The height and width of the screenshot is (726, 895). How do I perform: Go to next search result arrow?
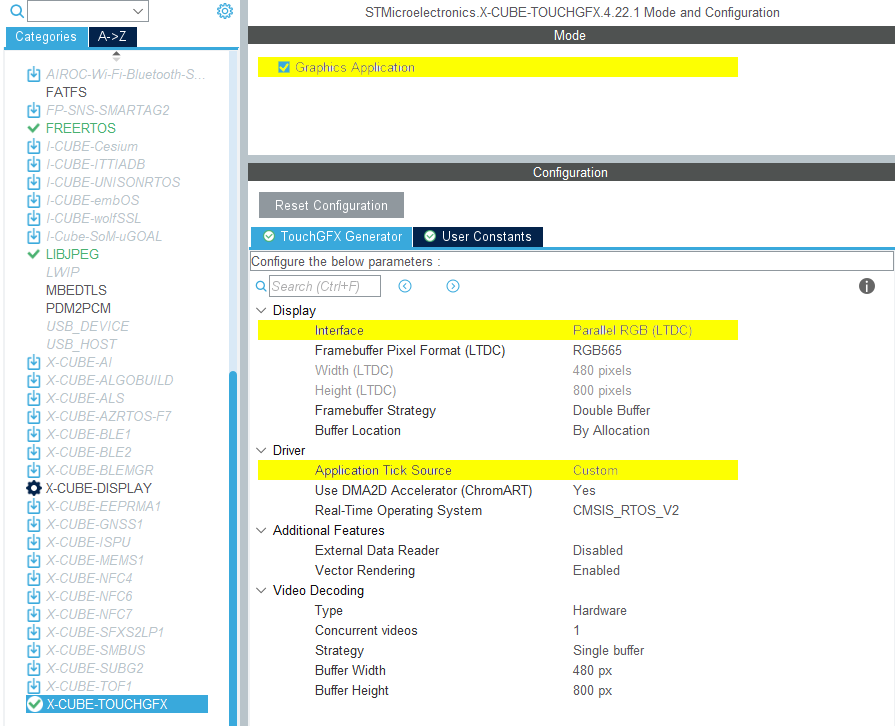tap(453, 286)
